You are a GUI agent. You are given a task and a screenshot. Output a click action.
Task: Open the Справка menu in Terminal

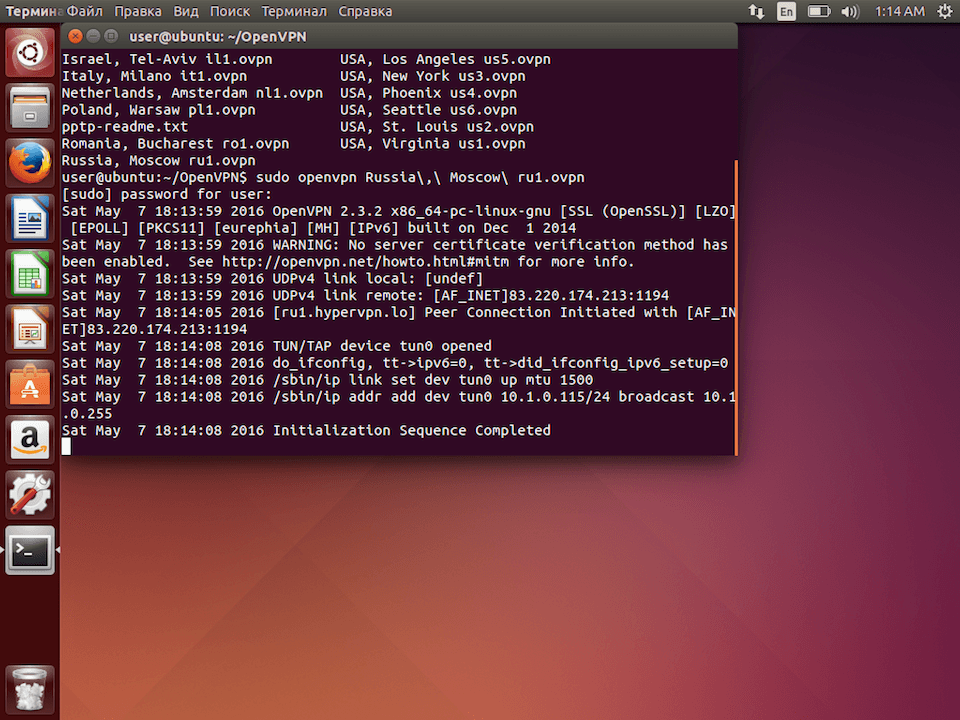(365, 11)
